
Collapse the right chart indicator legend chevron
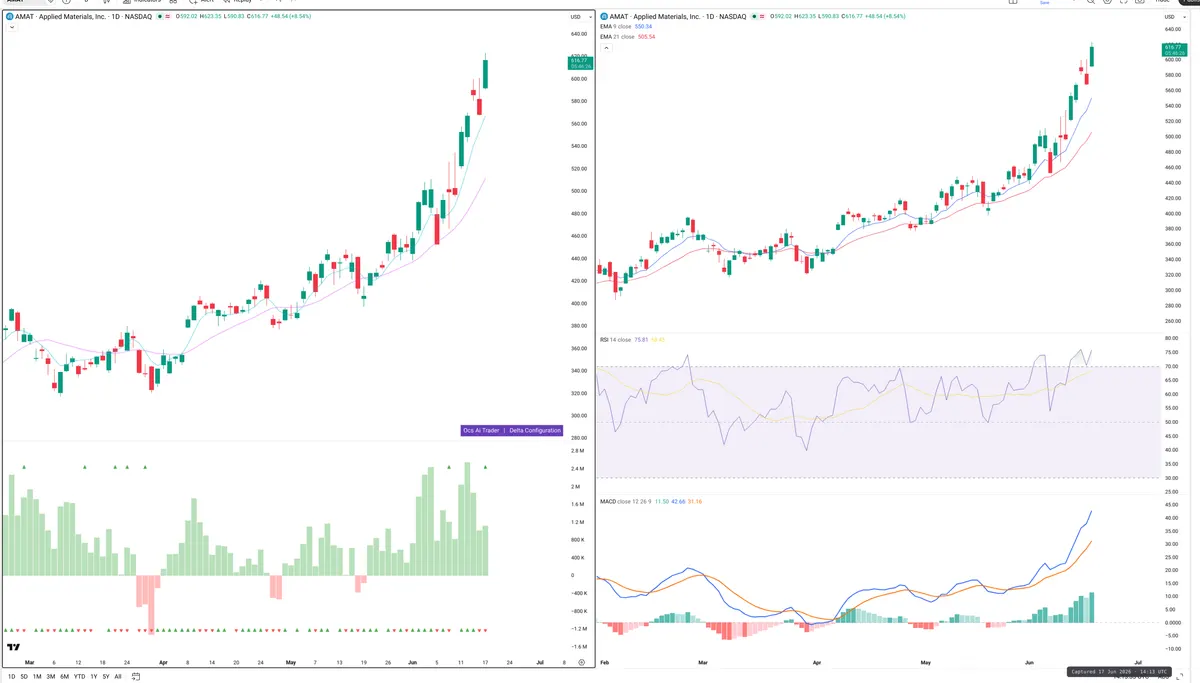tap(605, 47)
